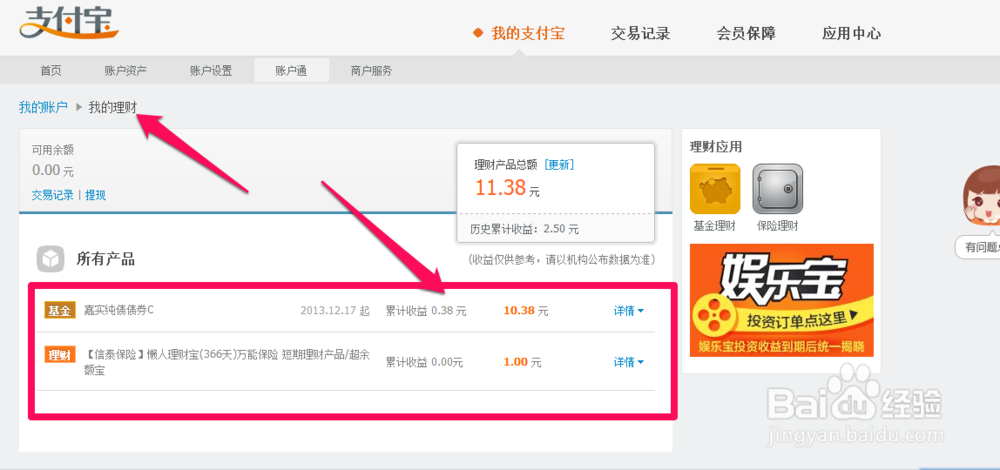The width and height of the screenshot is (1000, 470).
Task: Click the 理财应用 panel heading
Action: (x=716, y=147)
